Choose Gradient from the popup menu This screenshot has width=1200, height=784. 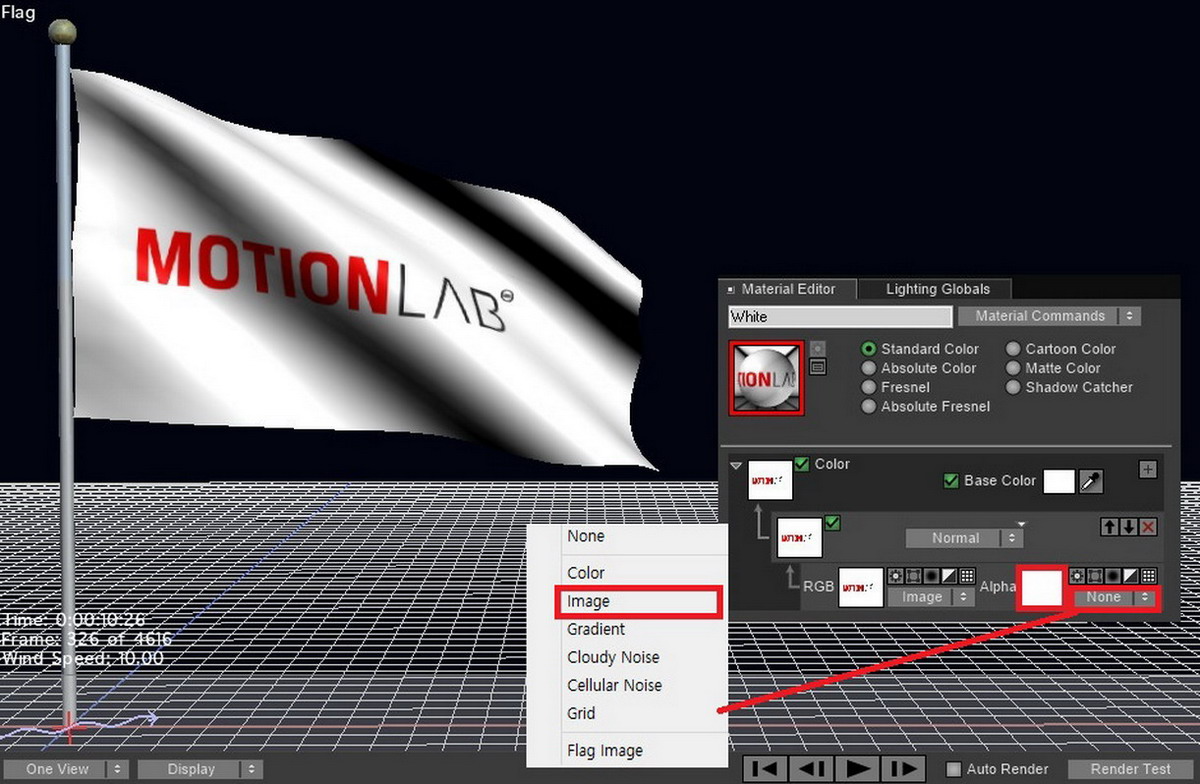(596, 629)
